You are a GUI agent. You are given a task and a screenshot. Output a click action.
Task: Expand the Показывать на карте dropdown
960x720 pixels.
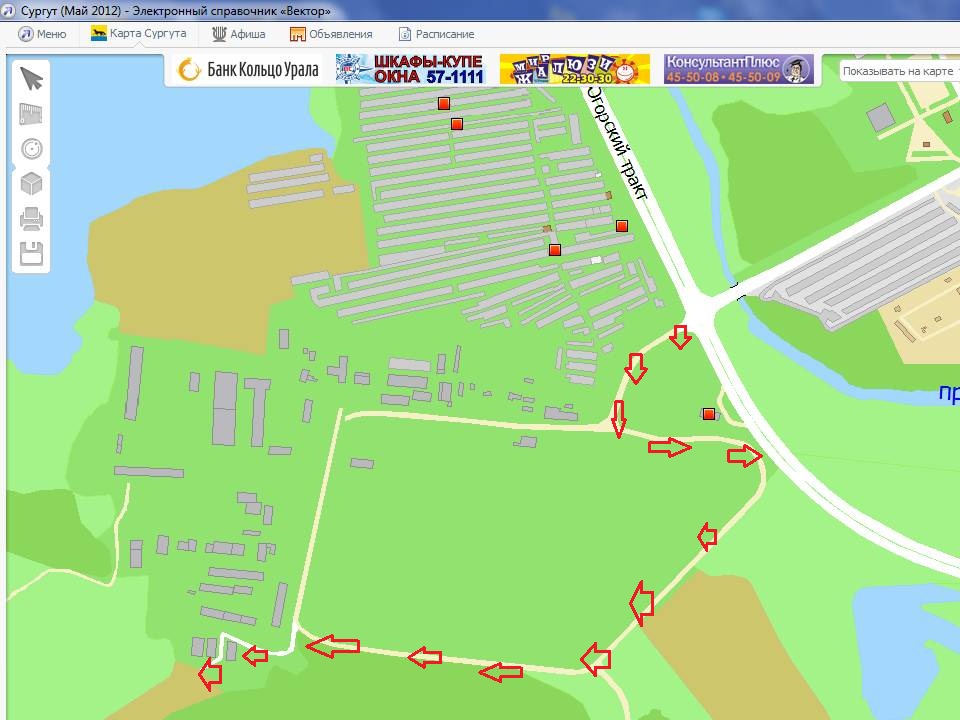click(898, 72)
